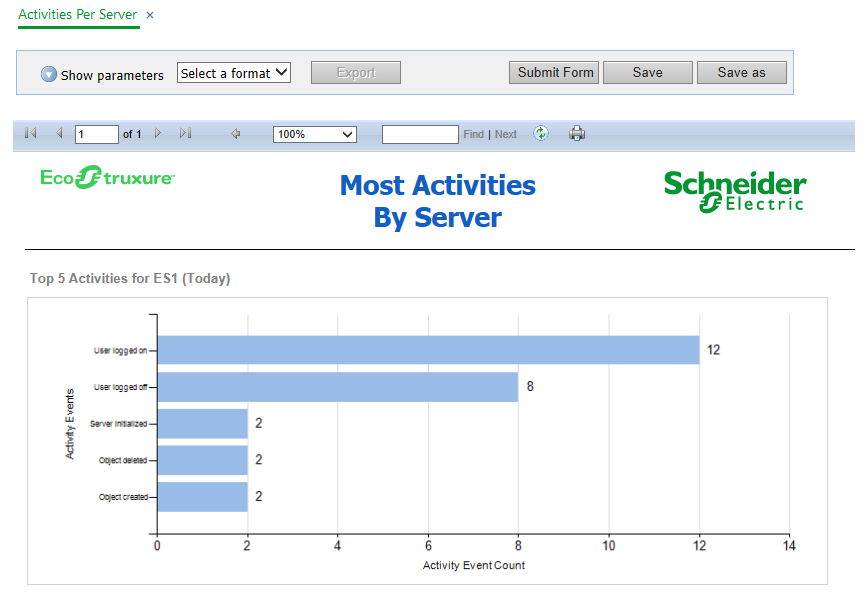Screen dimensions: 867x602
Task: Click the value label 8 beside second bar
Action: [x=530, y=386]
